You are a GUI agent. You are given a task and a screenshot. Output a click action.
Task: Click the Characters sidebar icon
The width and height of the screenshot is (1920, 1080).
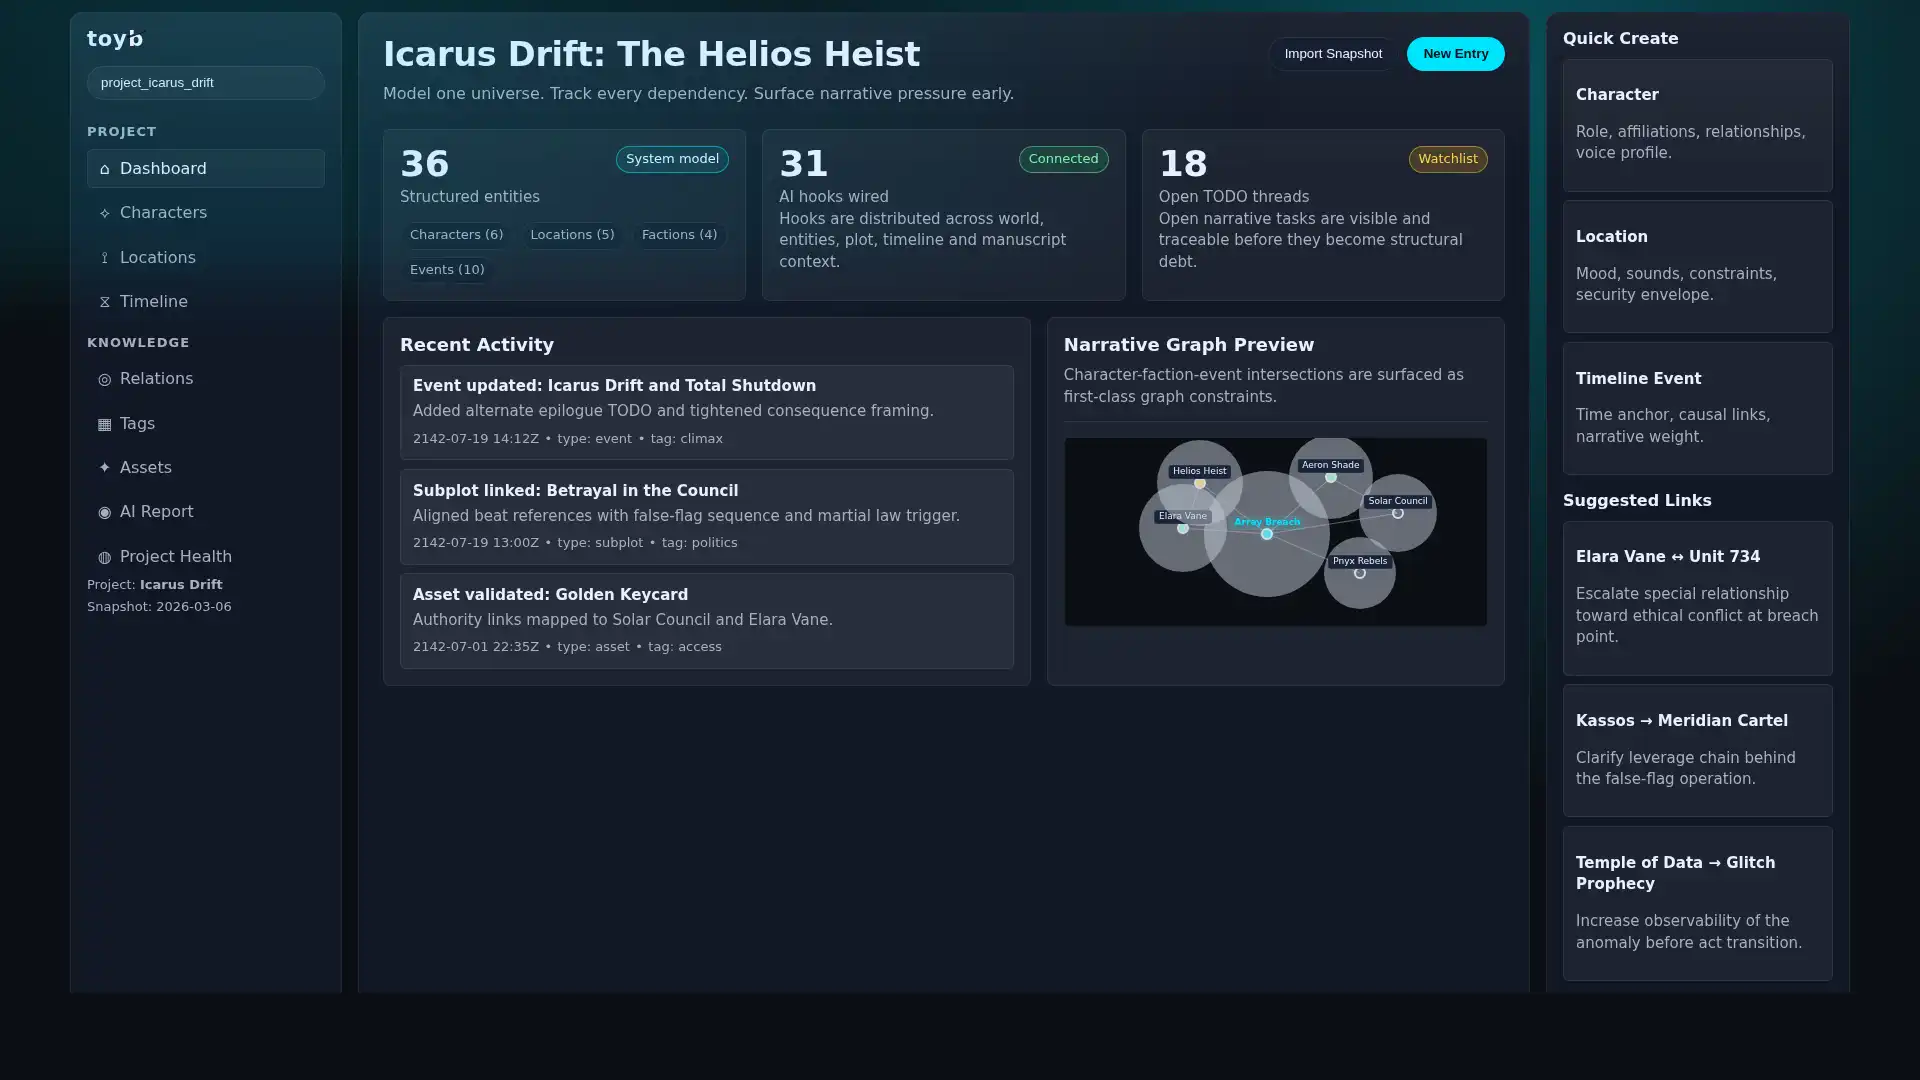coord(104,213)
